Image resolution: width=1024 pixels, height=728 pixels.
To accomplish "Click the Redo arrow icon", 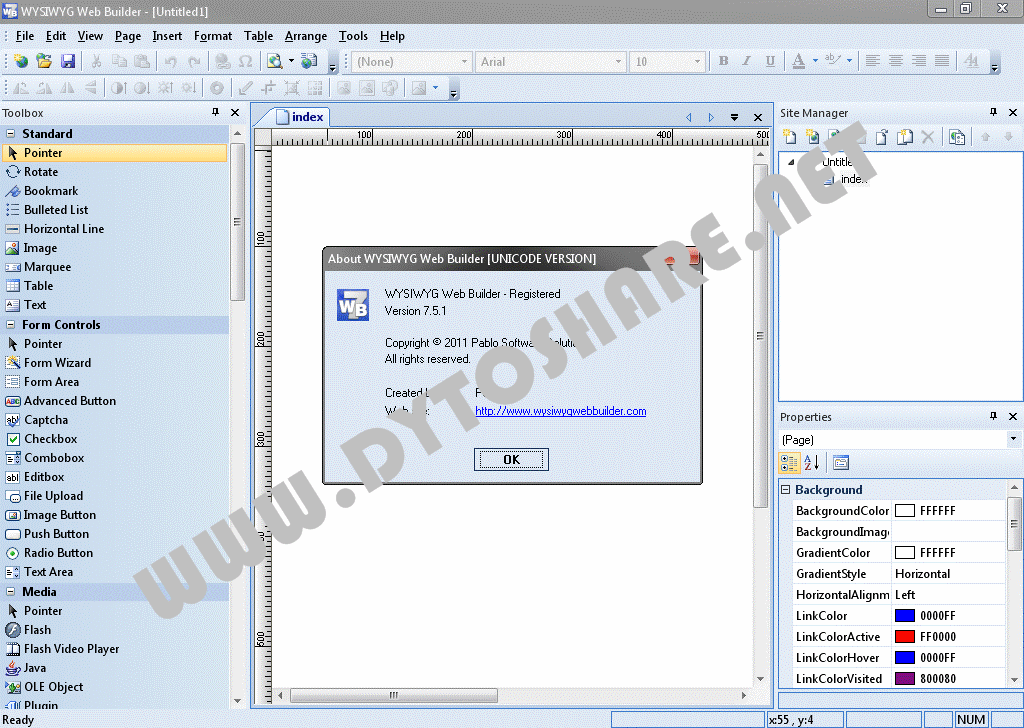I will click(194, 61).
